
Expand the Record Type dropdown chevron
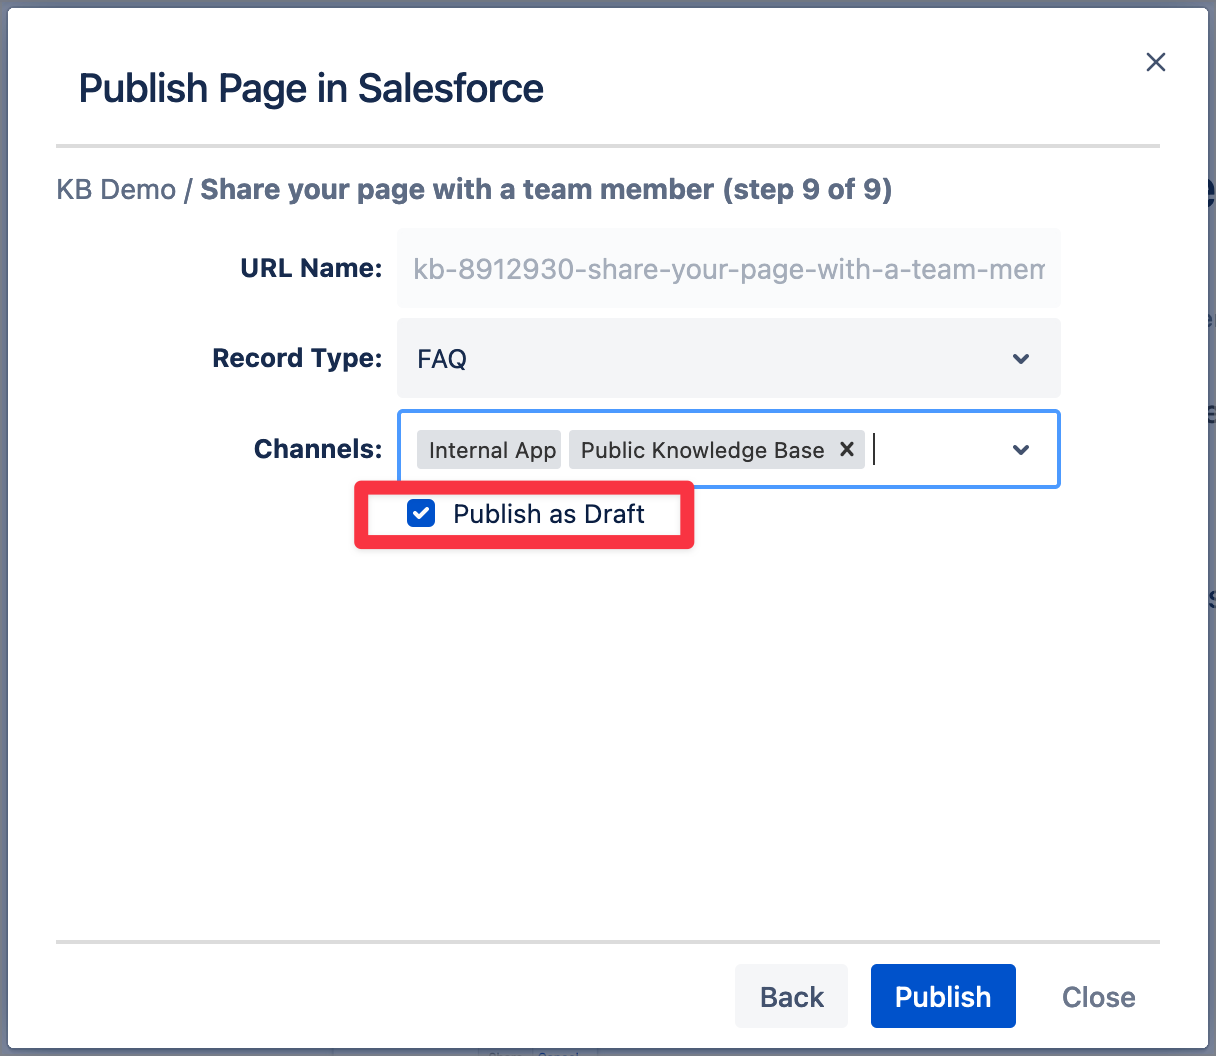[1020, 358]
